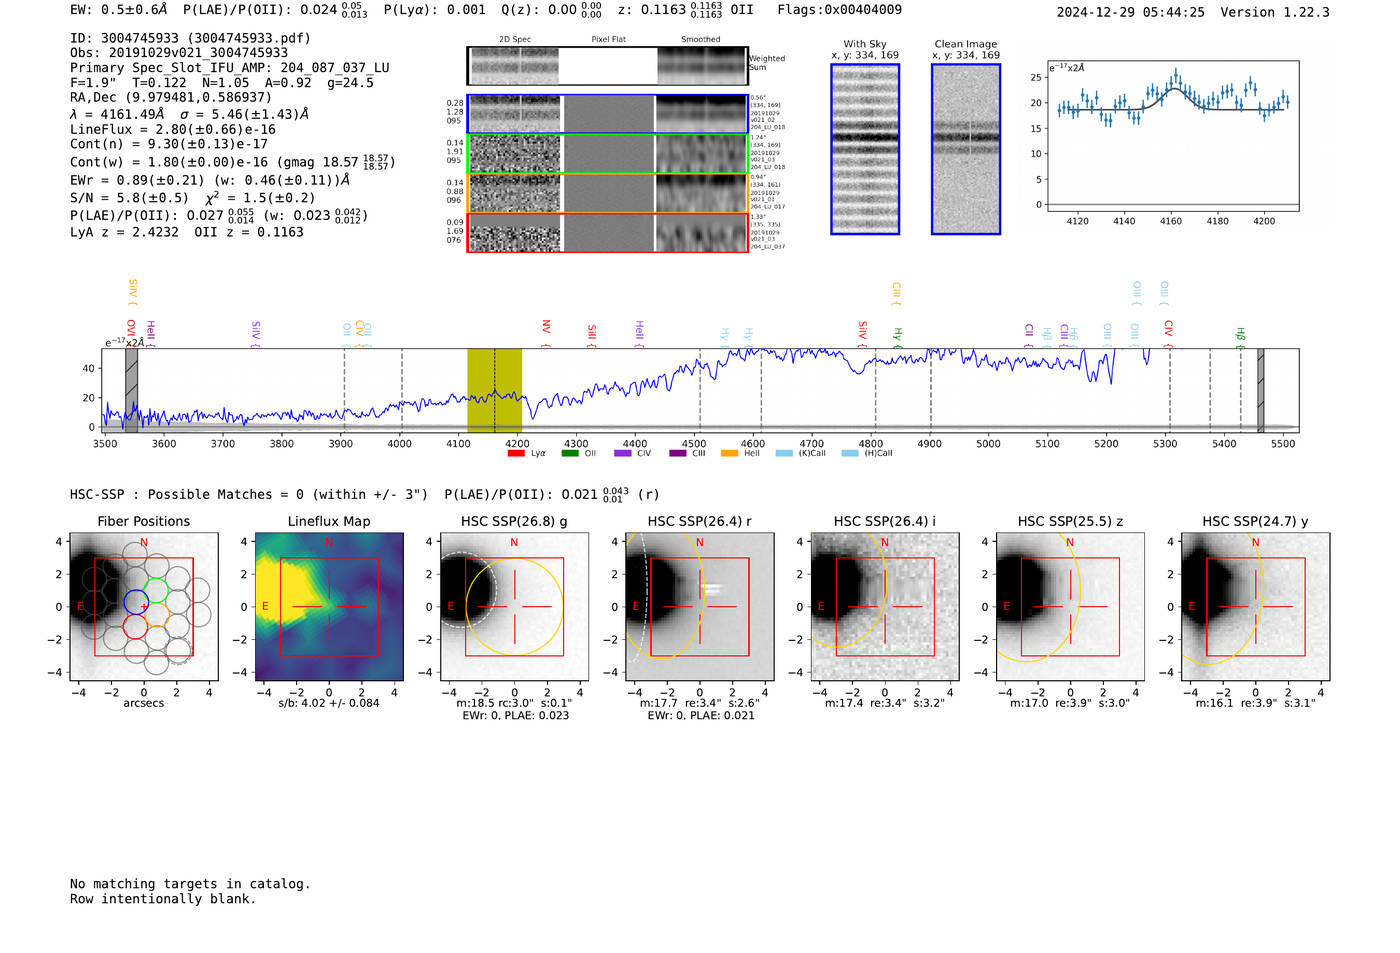Click the m:18.5 re:3.0 caption under g image

(x=514, y=703)
